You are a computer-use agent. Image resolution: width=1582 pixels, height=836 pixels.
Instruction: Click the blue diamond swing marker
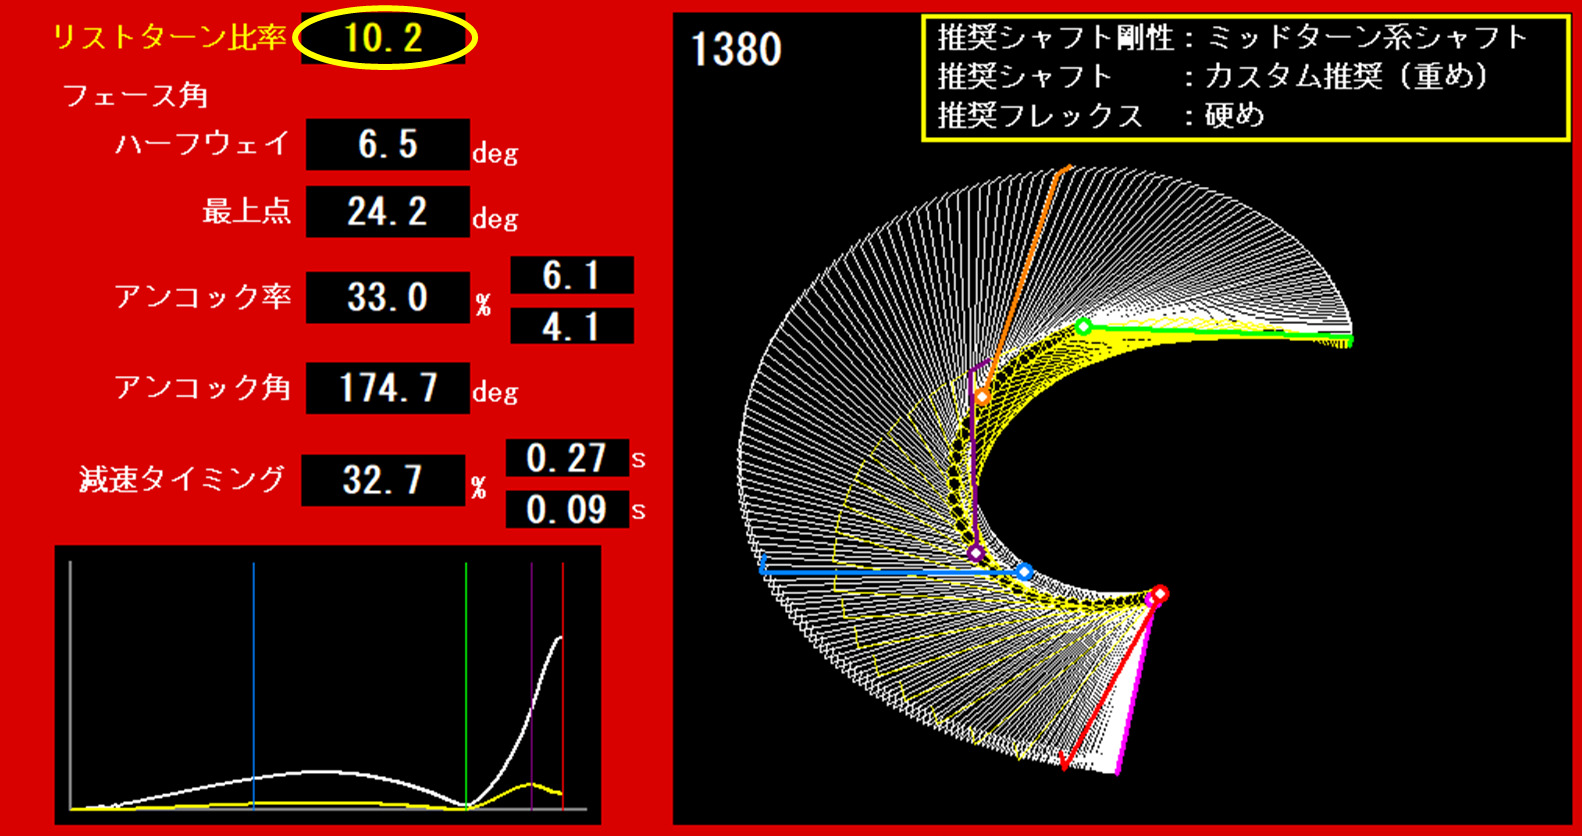coord(1024,572)
